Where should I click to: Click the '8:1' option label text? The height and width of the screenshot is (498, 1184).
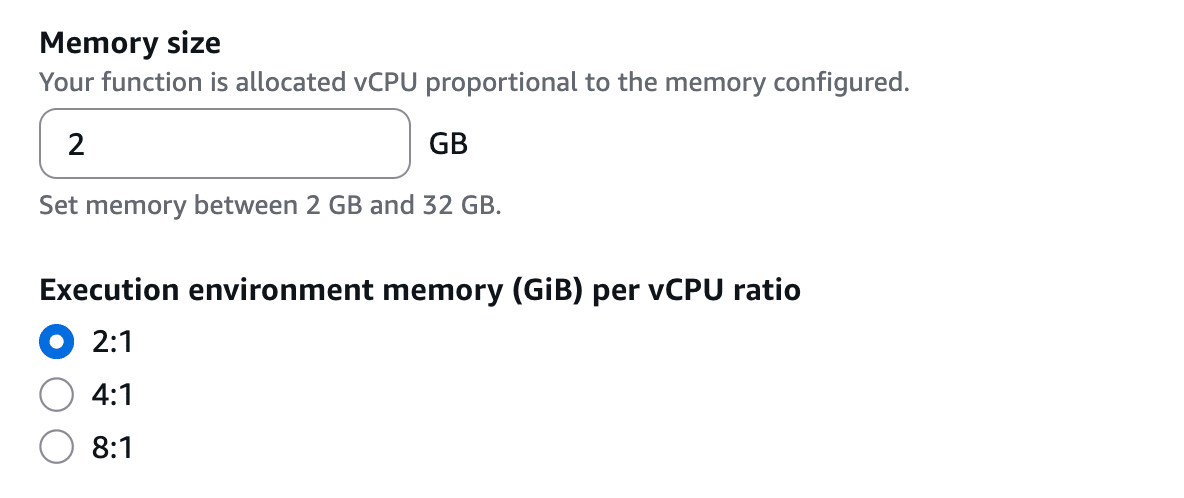112,447
